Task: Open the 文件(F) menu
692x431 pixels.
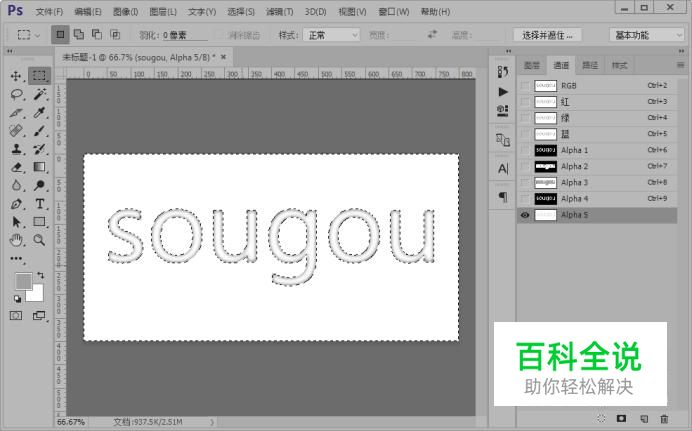Action: [49, 12]
